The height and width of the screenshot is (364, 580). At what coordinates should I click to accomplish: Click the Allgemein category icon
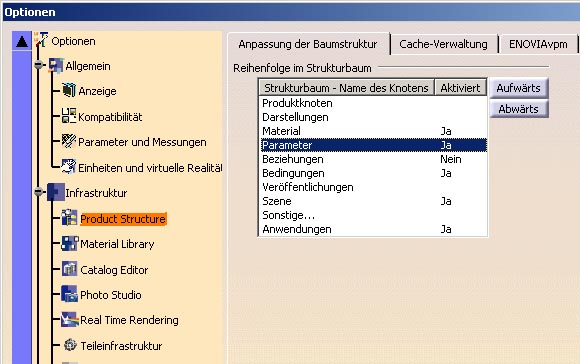(x=56, y=66)
